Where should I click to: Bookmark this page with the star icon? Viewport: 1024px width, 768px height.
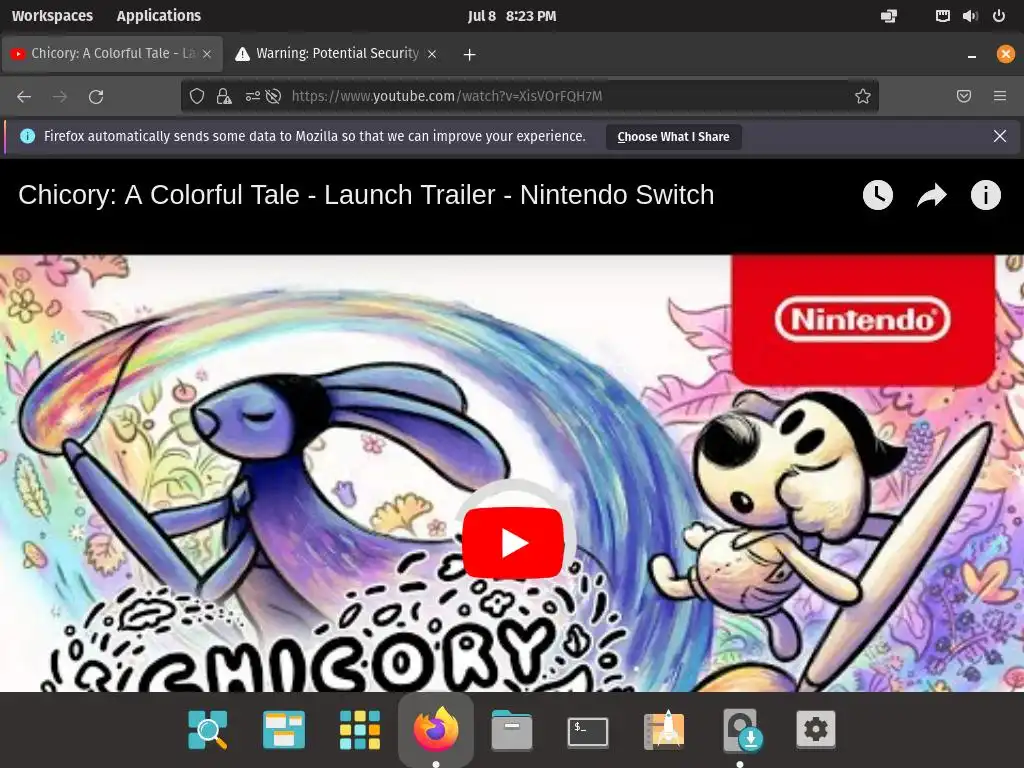click(x=863, y=97)
